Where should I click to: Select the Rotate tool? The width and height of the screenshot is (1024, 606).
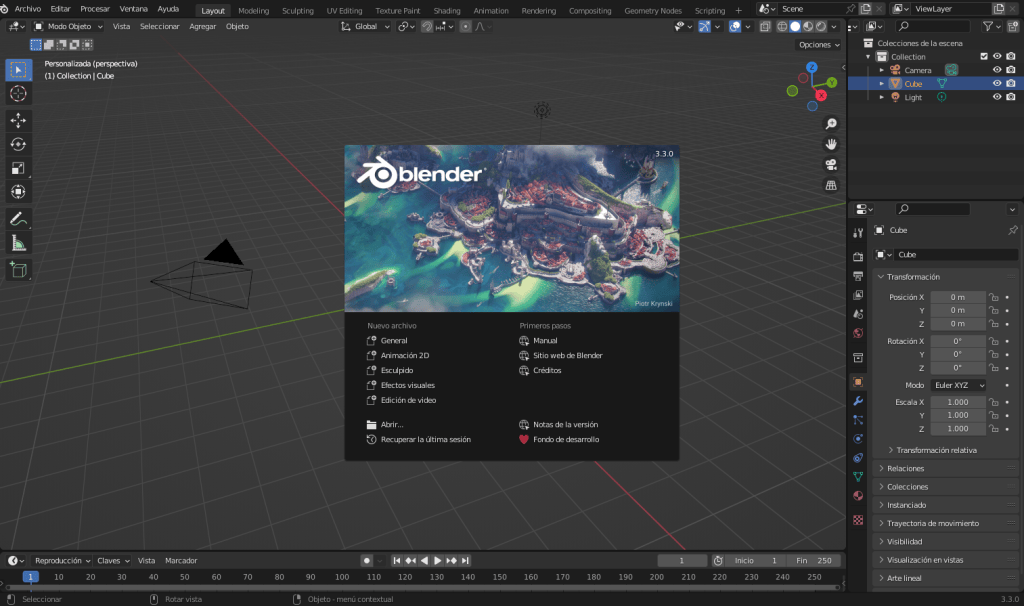click(18, 144)
